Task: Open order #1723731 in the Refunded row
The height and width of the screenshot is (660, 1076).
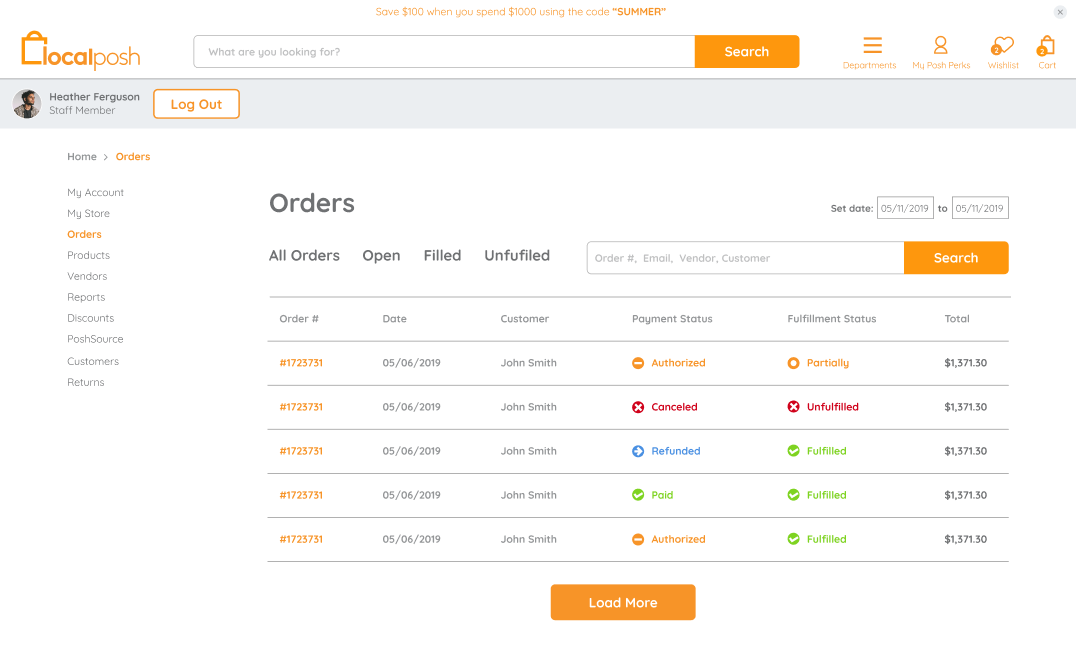Action: [301, 451]
